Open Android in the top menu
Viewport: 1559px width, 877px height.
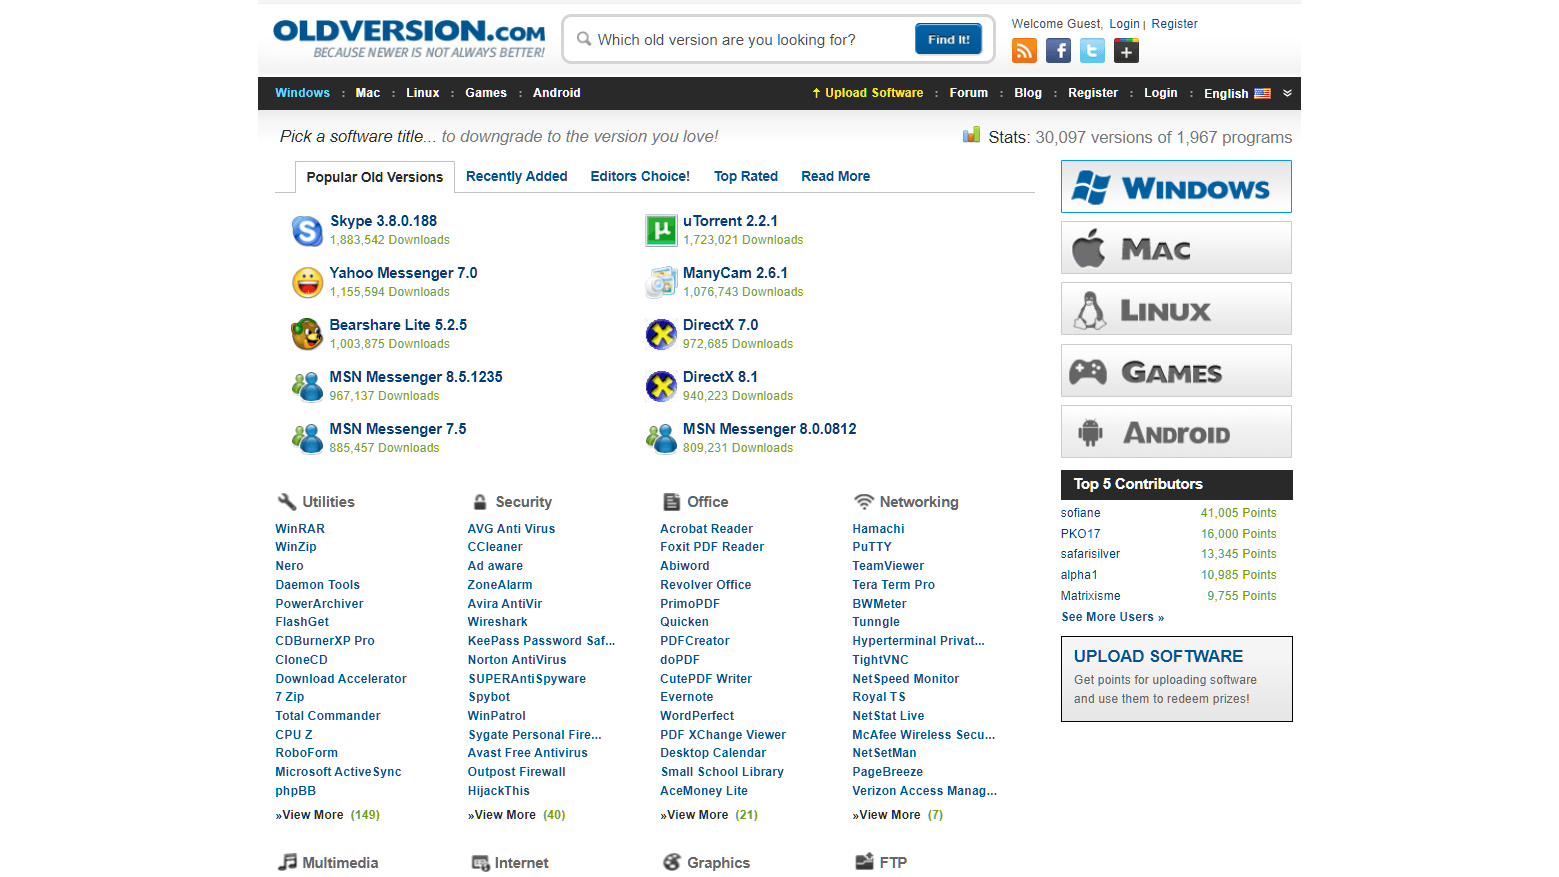click(557, 93)
